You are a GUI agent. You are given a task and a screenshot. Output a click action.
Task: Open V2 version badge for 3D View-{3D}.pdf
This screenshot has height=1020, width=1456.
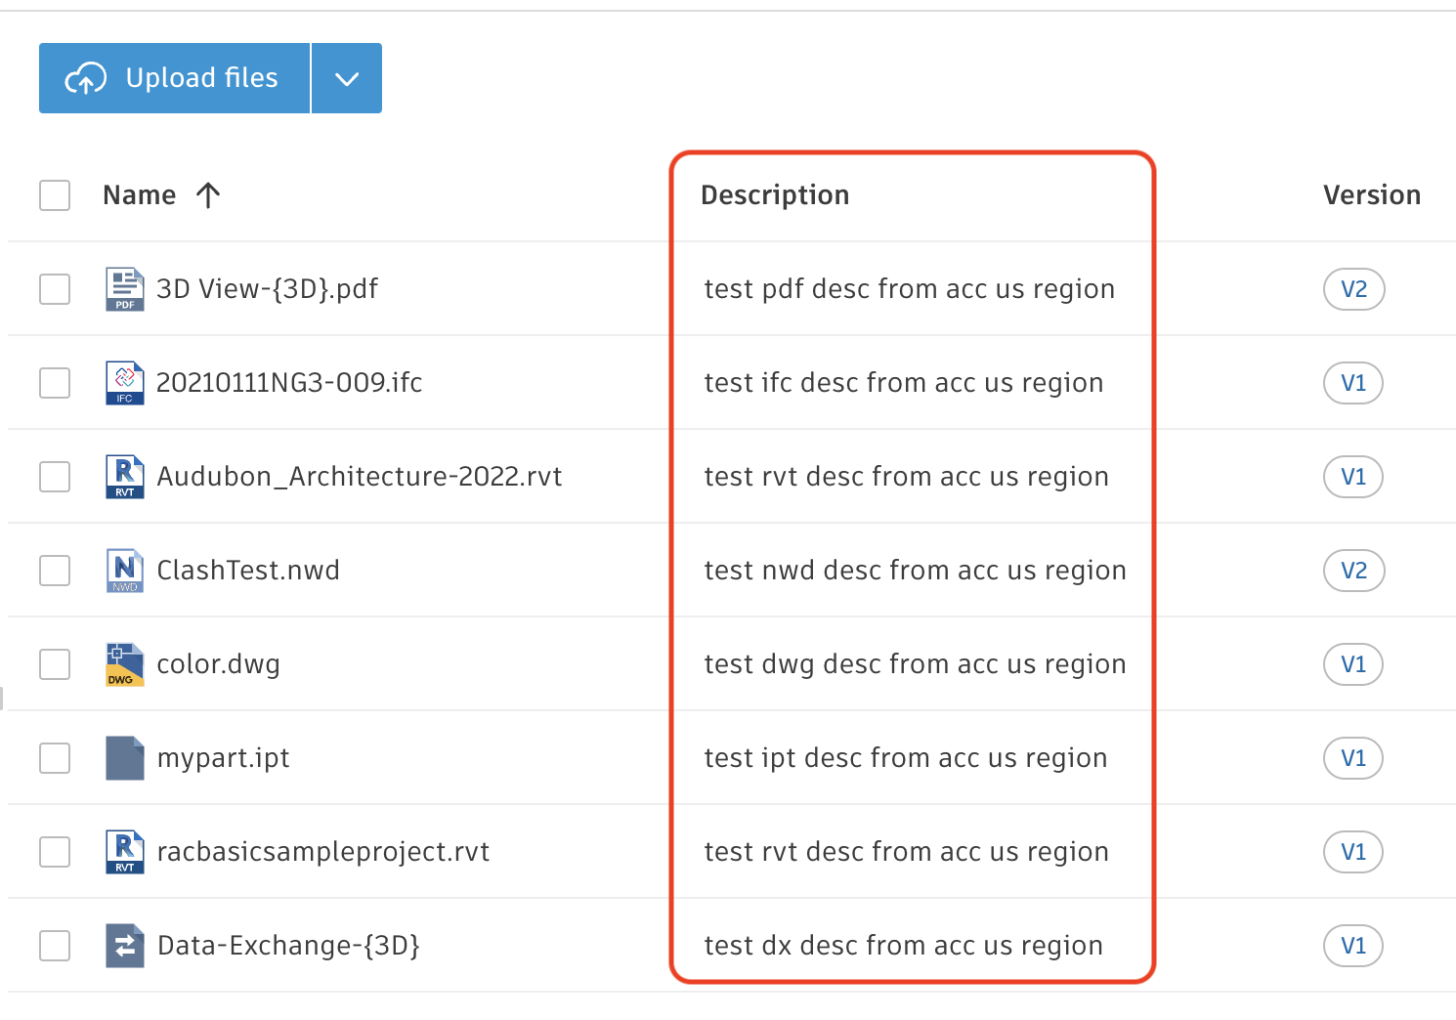pyautogui.click(x=1353, y=289)
